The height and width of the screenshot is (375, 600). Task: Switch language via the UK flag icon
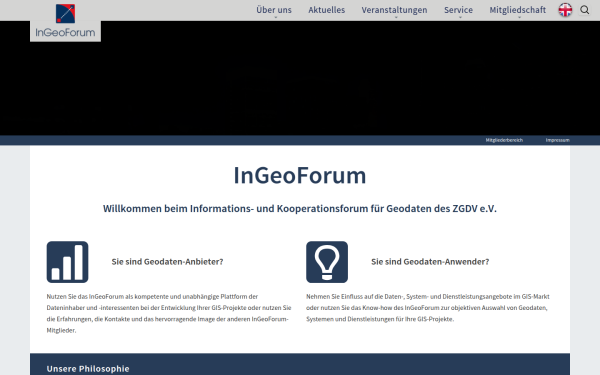565,10
